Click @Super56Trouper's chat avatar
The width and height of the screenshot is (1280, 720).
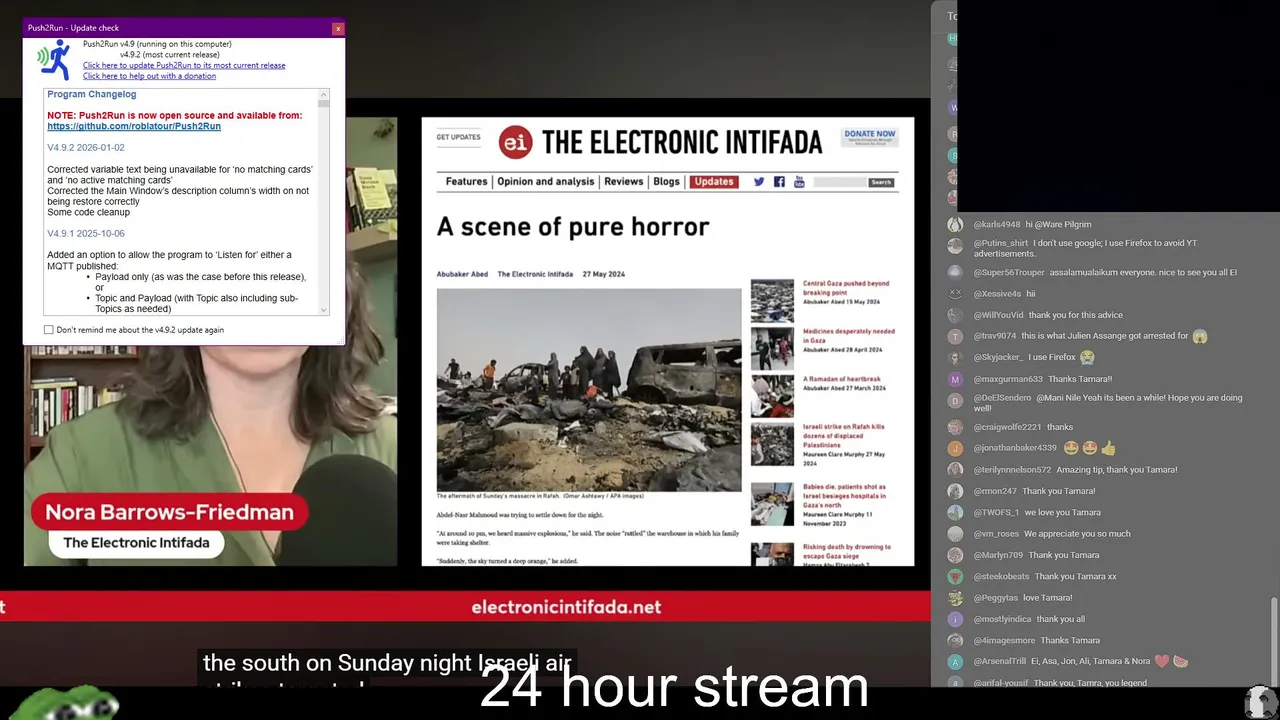click(x=955, y=272)
